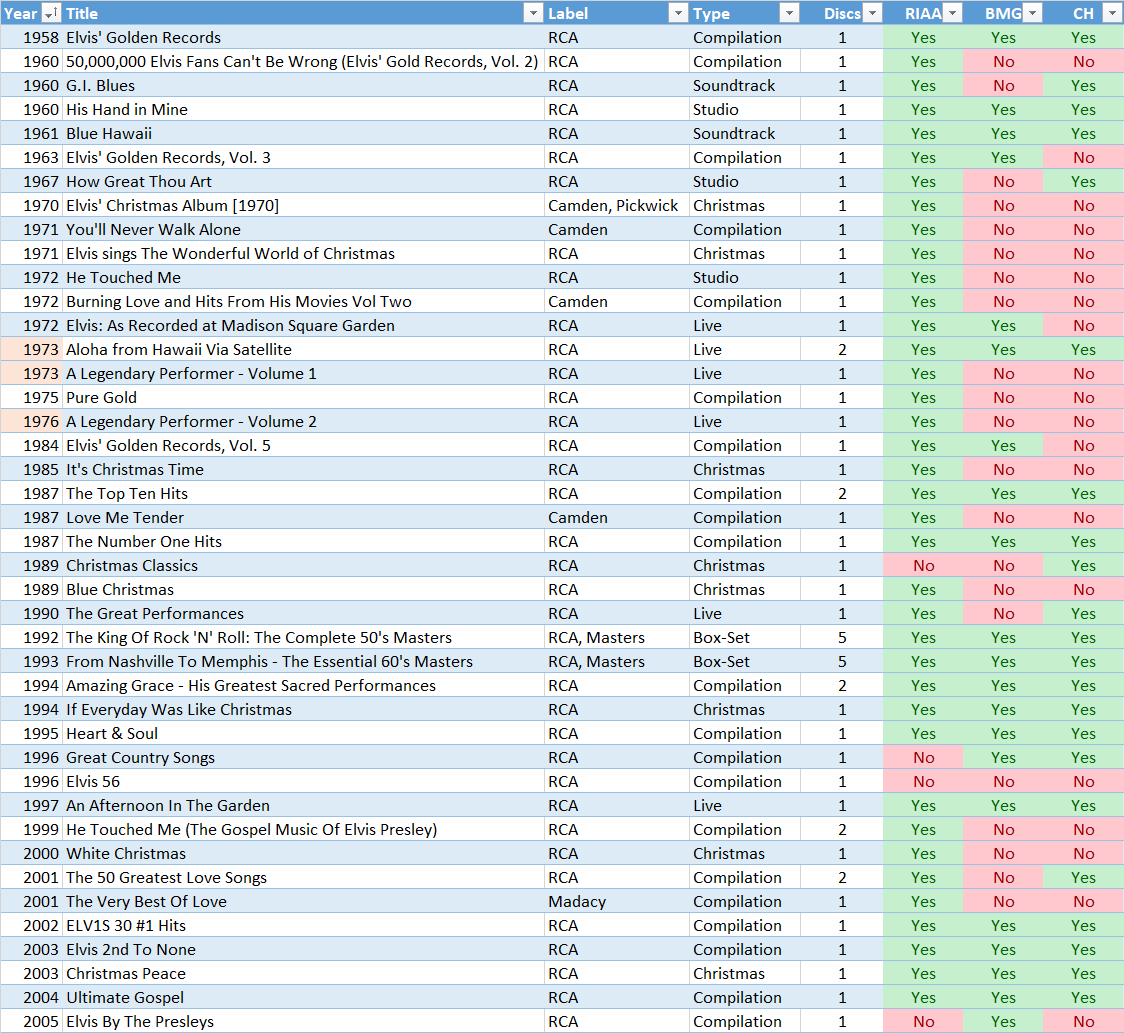Click the 'Elvis By The Presleys' cell
Screen dimensions: 1124x1033
pos(303,1022)
